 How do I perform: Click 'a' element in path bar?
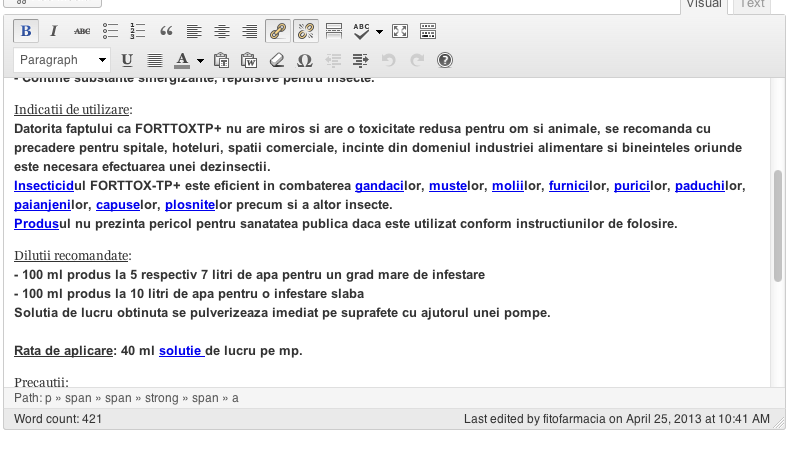pyautogui.click(x=235, y=398)
